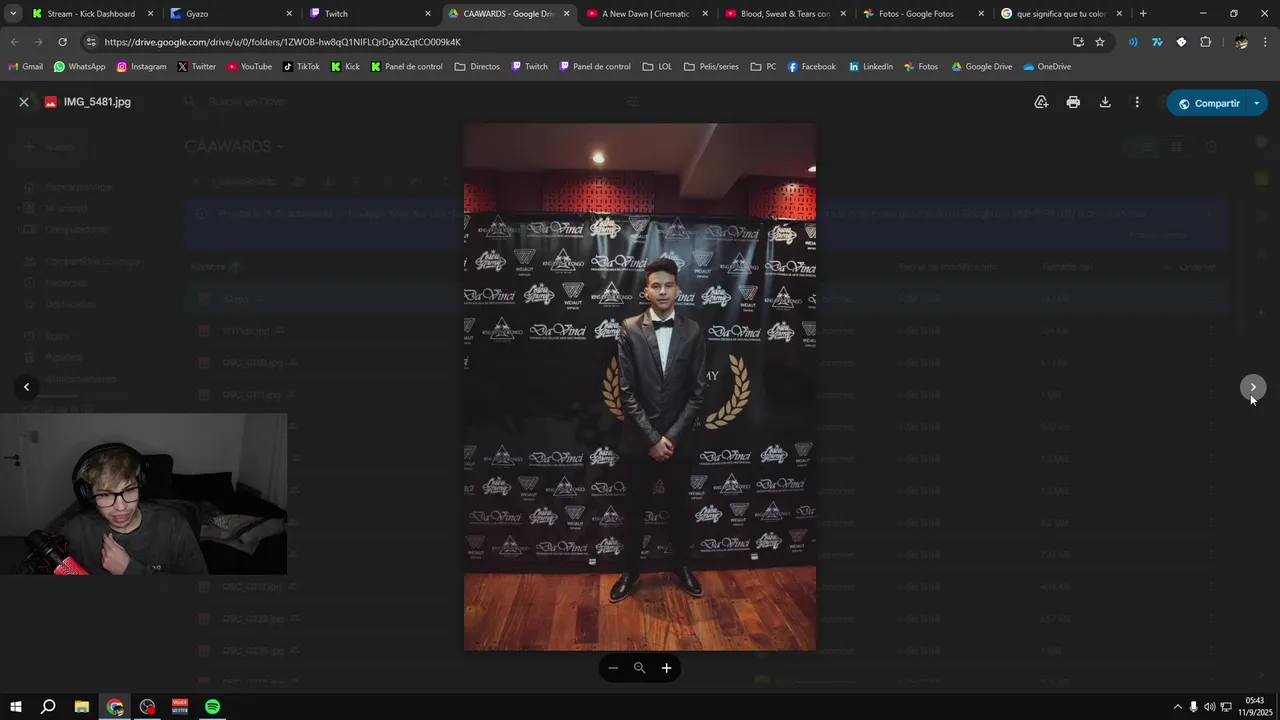Show hidden system tray icons

tap(1177, 707)
